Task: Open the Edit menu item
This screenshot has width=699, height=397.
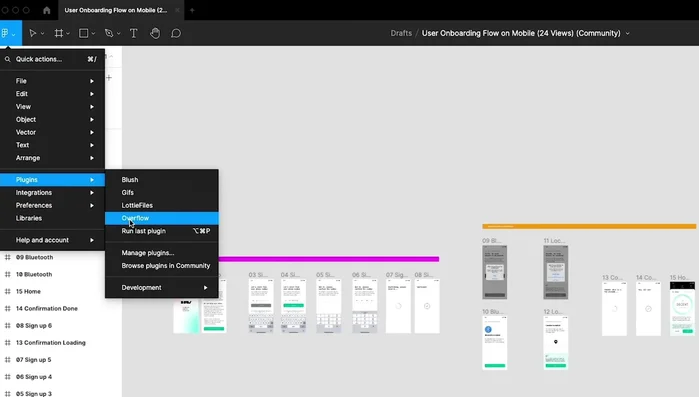Action: coord(53,94)
